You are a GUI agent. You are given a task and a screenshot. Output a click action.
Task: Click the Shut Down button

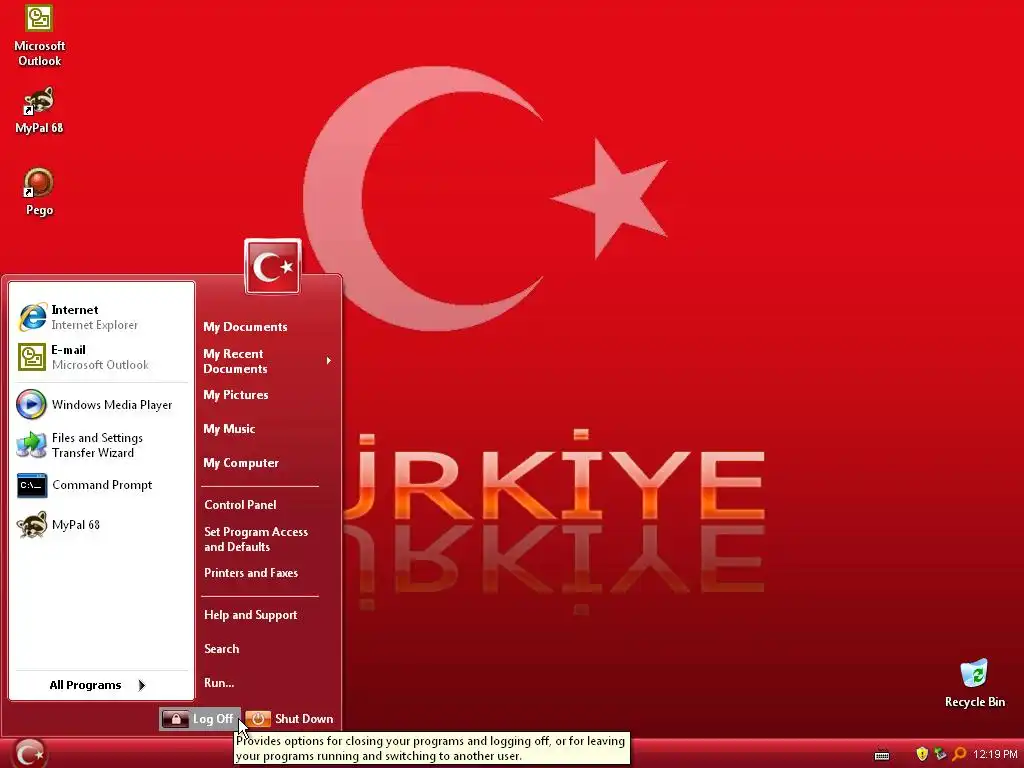tap(291, 718)
